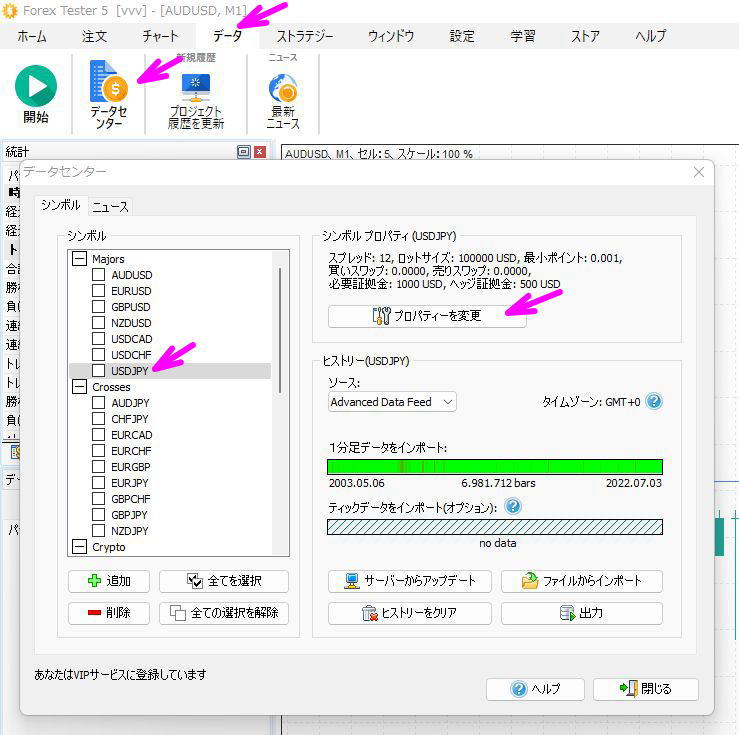Click the tick data import help icon

click(513, 506)
